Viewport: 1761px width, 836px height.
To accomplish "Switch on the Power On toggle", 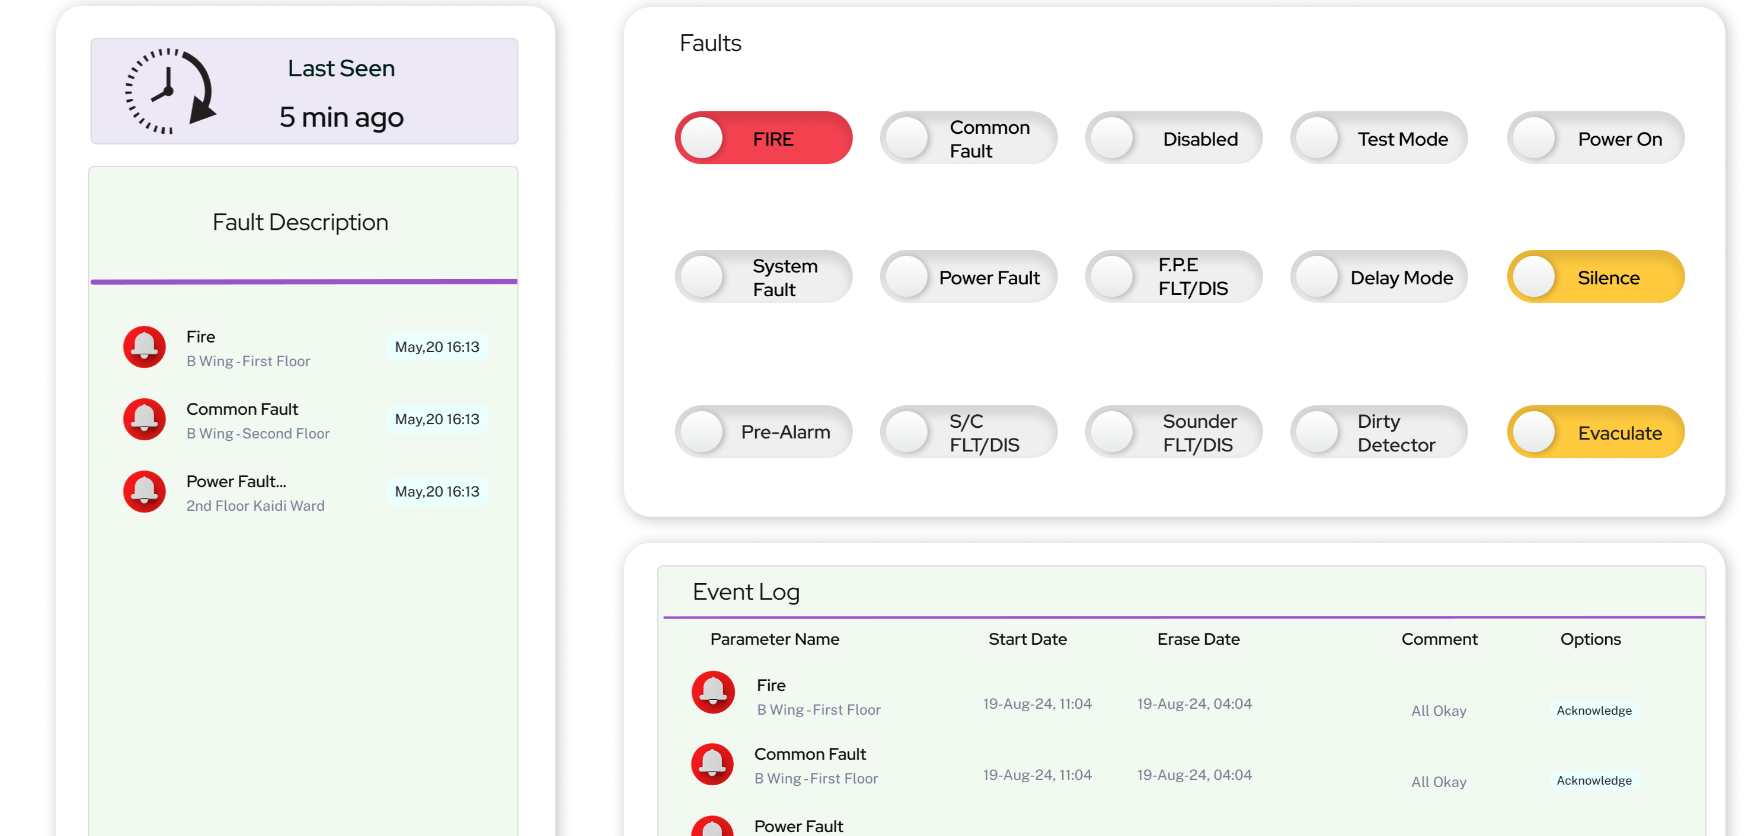I will click(1596, 138).
